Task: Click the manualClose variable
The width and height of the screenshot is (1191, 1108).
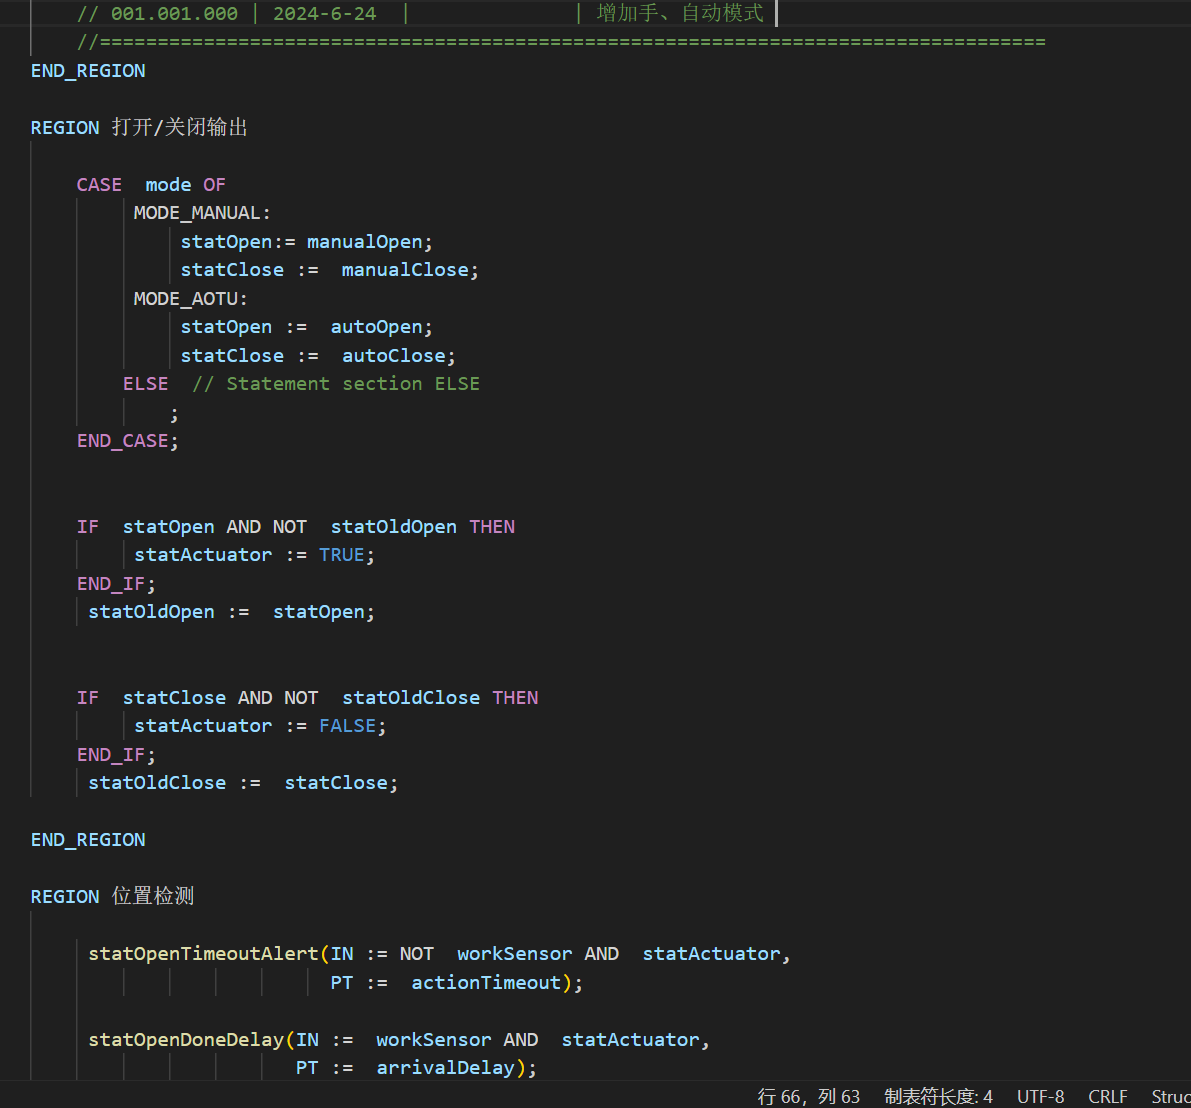Action: pyautogui.click(x=405, y=270)
